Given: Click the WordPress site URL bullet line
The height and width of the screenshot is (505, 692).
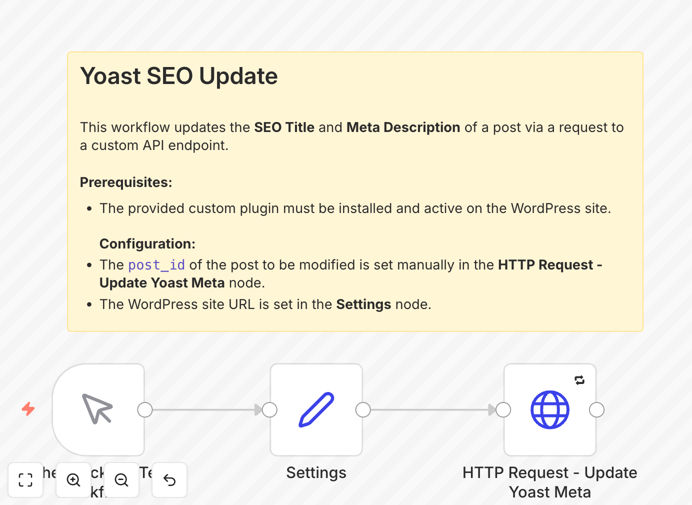Looking at the screenshot, I should (x=265, y=304).
